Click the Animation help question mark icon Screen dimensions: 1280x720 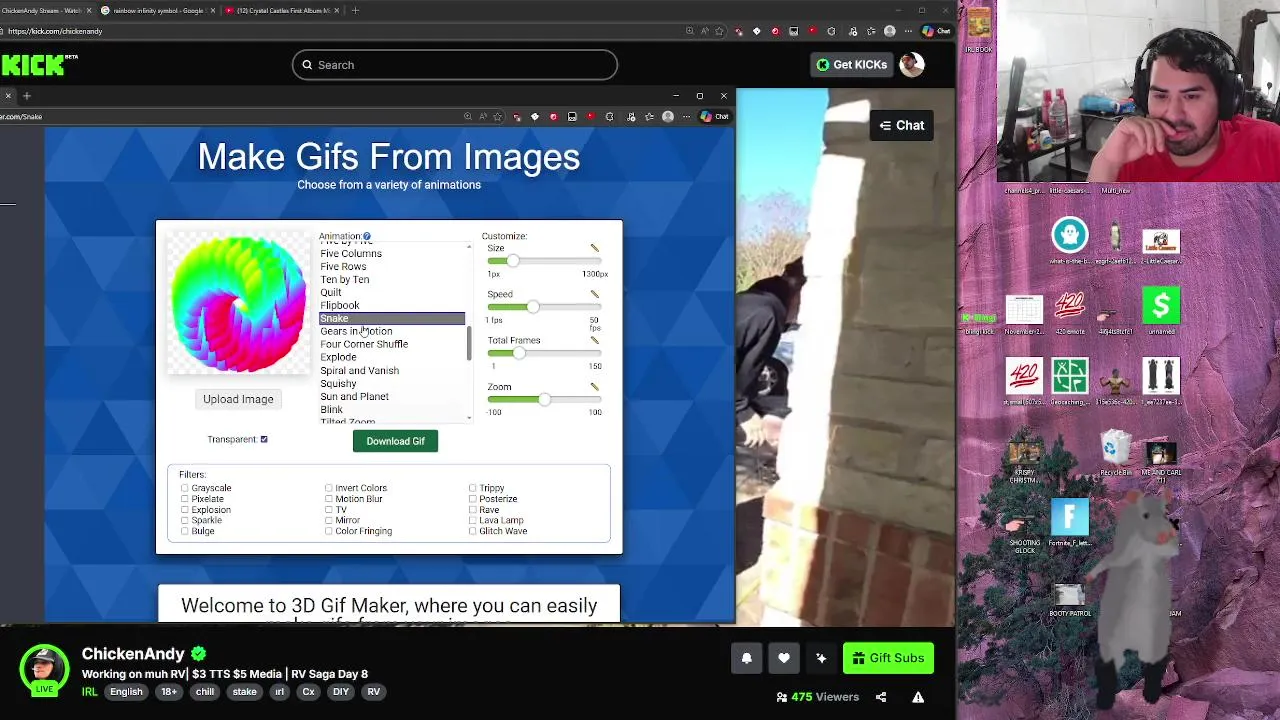point(367,237)
